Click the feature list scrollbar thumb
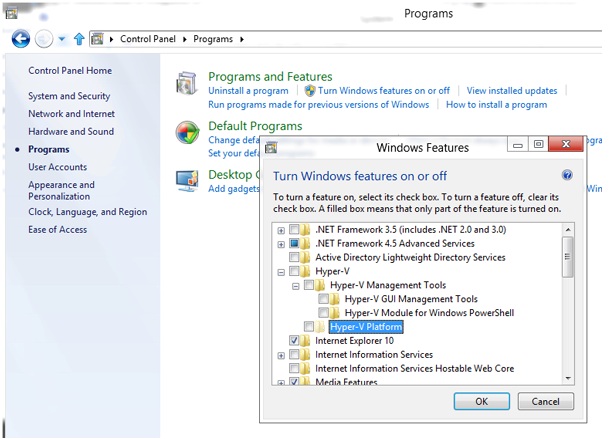The height and width of the screenshot is (439, 616). [x=568, y=257]
